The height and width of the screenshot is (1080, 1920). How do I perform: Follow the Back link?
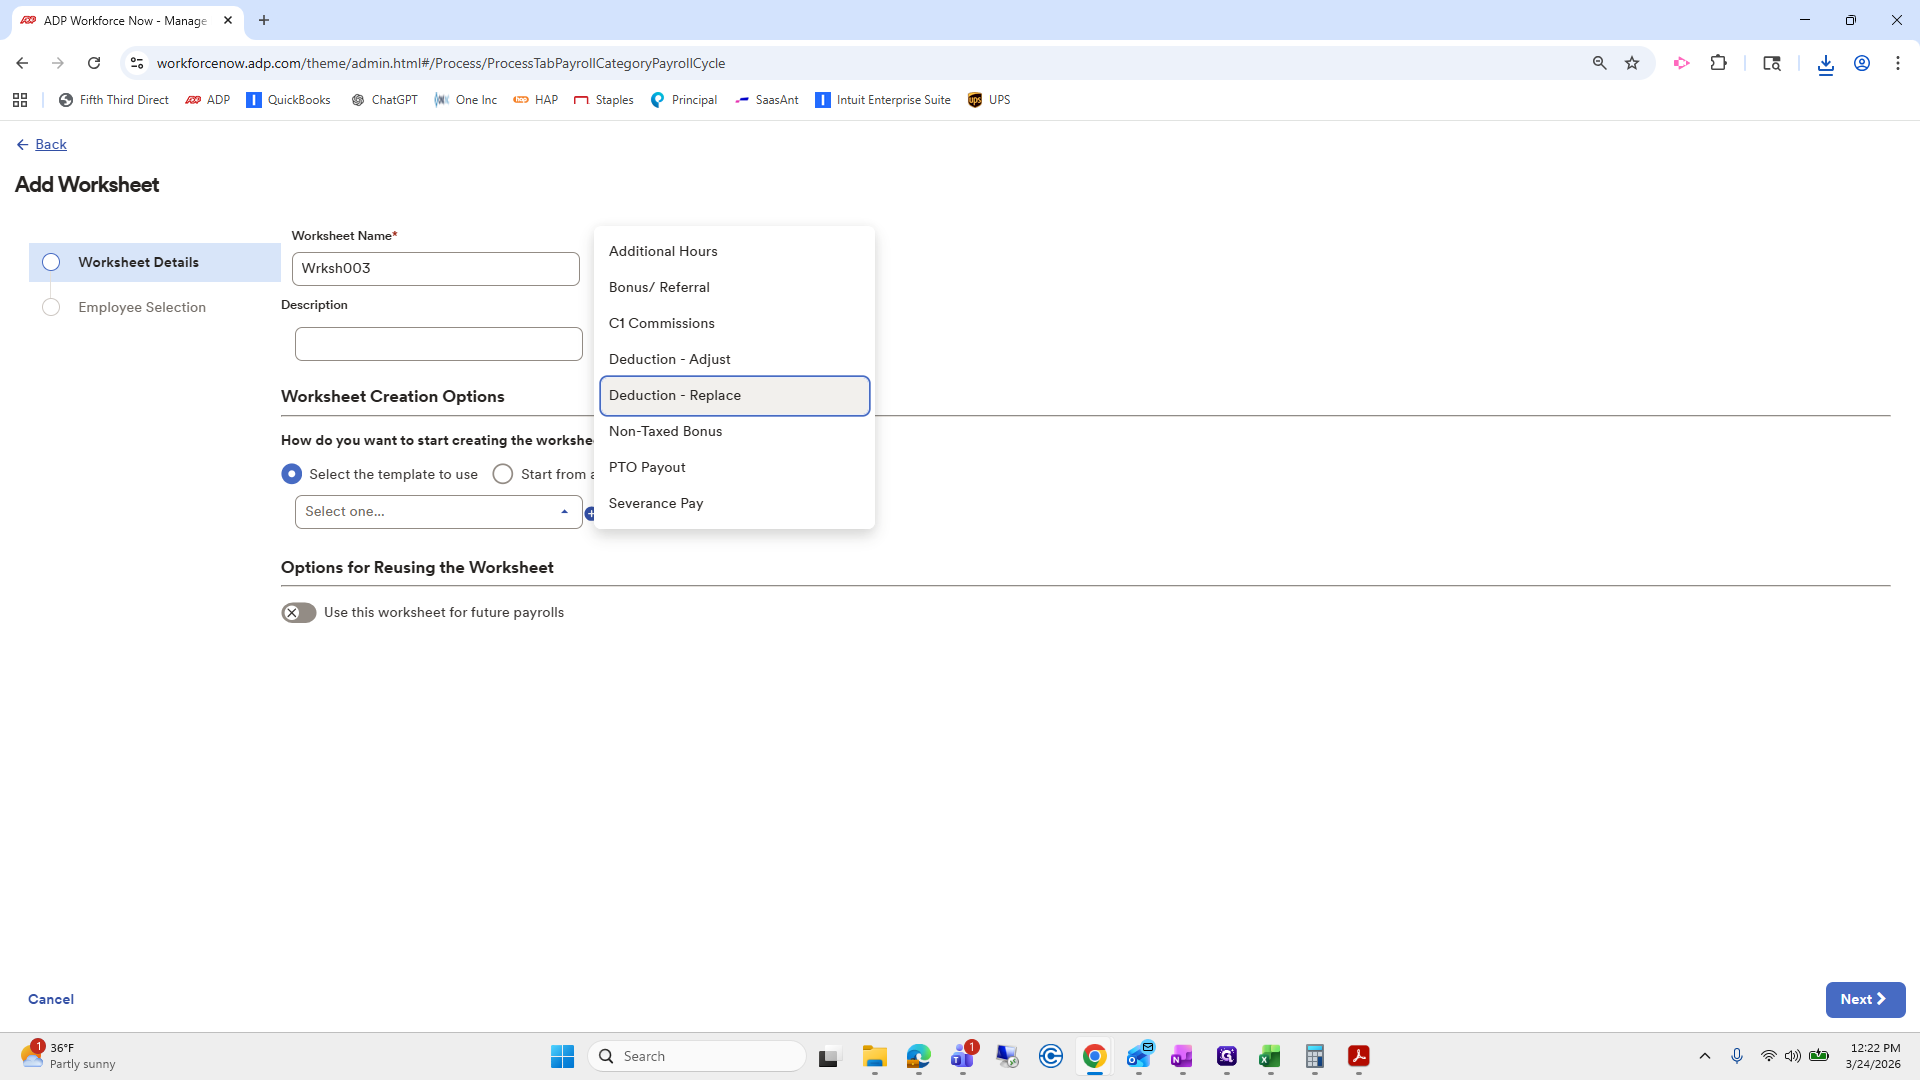point(49,144)
